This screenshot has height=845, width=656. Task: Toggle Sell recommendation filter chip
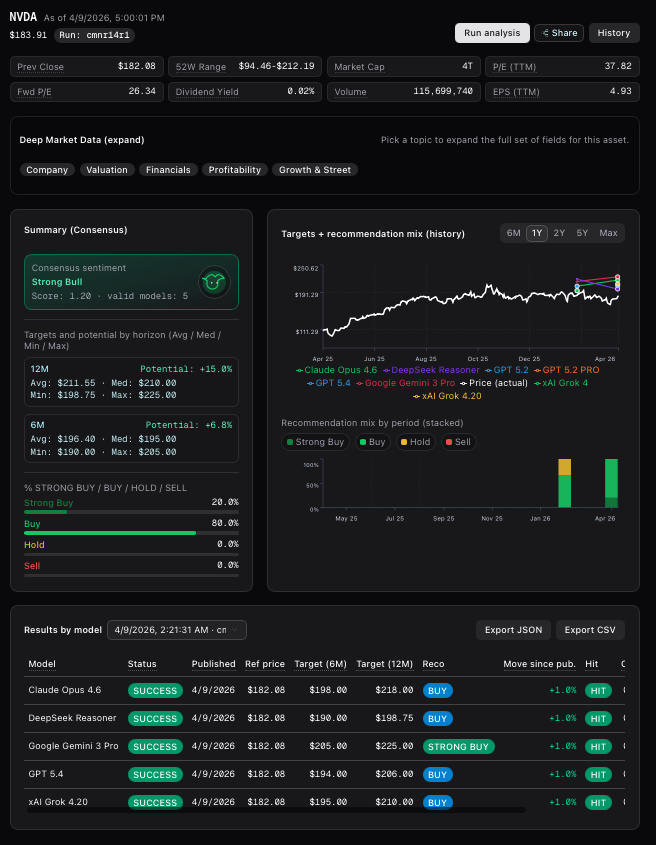(x=458, y=442)
